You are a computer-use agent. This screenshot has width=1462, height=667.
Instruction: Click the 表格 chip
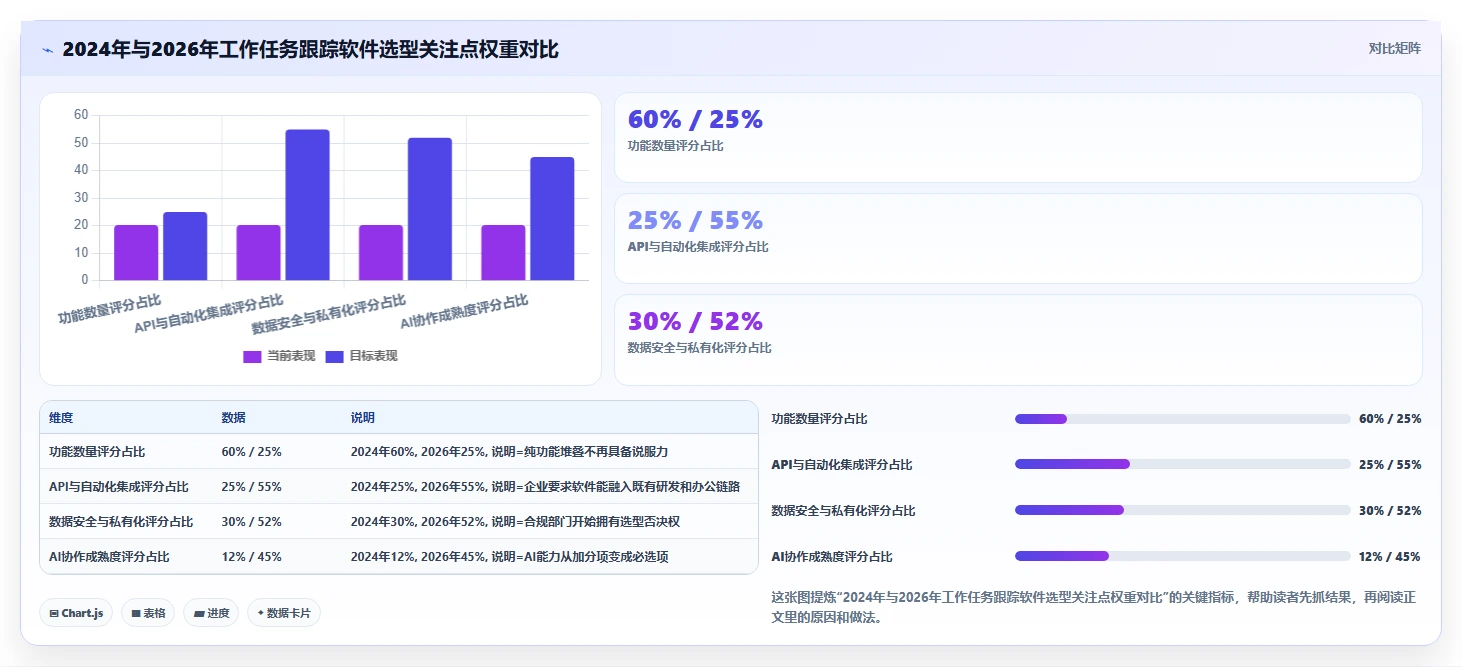coord(148,613)
